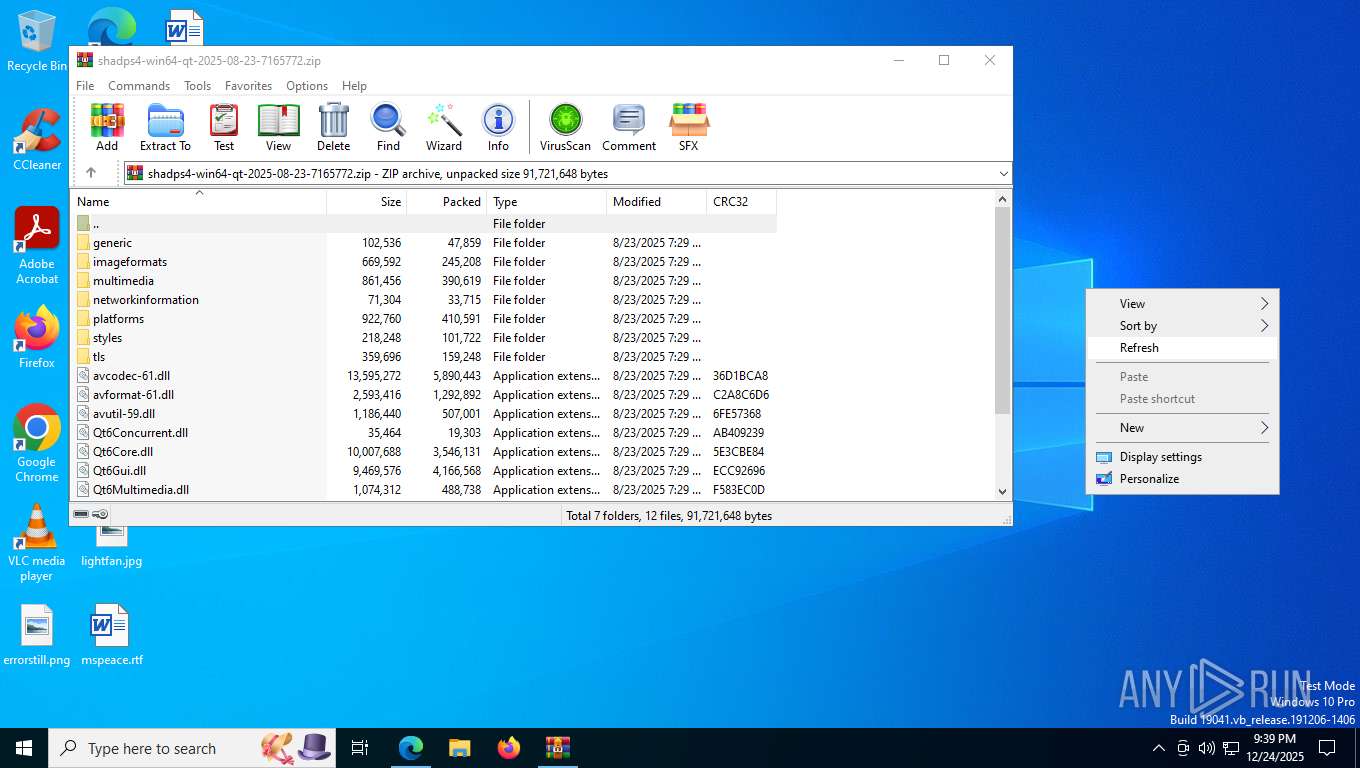1360x768 pixels.
Task: Select CCleaner desktop shortcut
Action: pyautogui.click(x=37, y=140)
